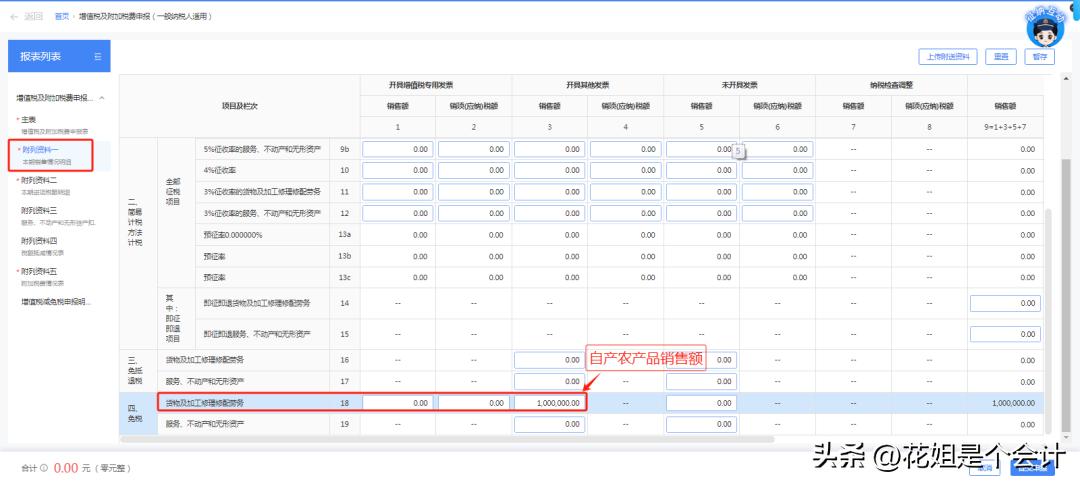Toggle the 报表列表 collapse menu icon
Screen dimensions: 1080x484
(98, 56)
